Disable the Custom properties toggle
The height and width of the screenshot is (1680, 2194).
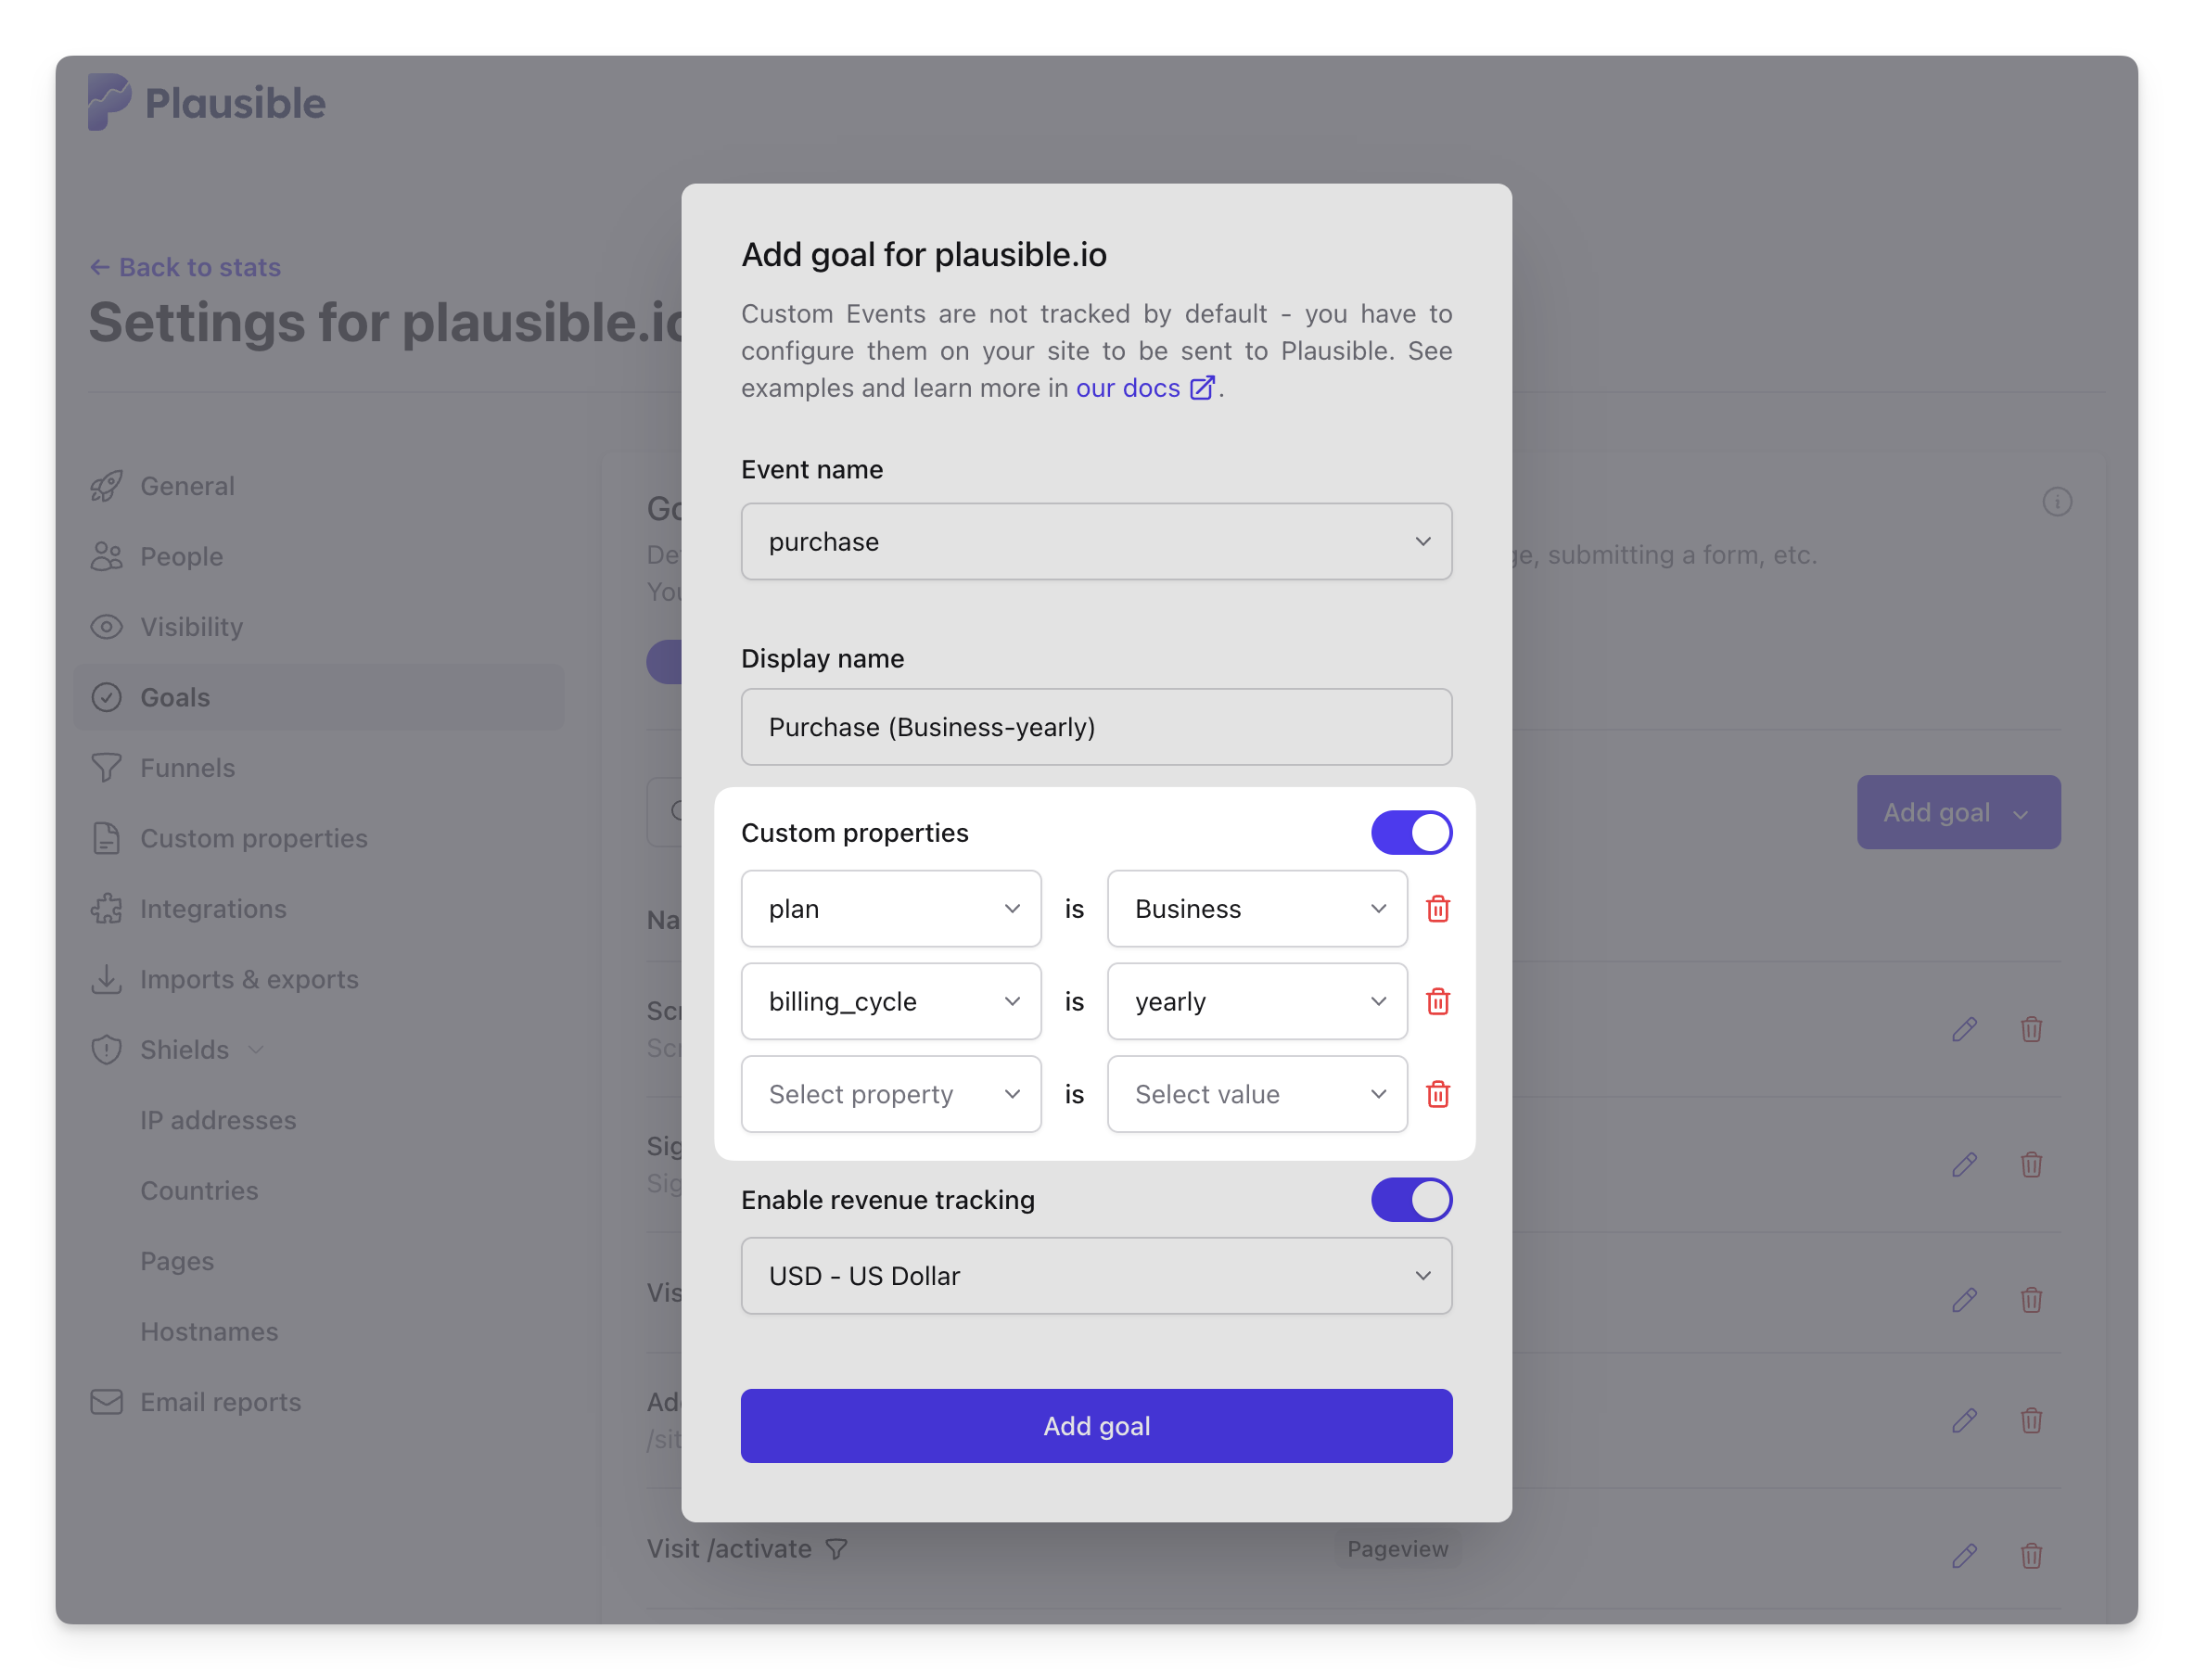tap(1411, 832)
